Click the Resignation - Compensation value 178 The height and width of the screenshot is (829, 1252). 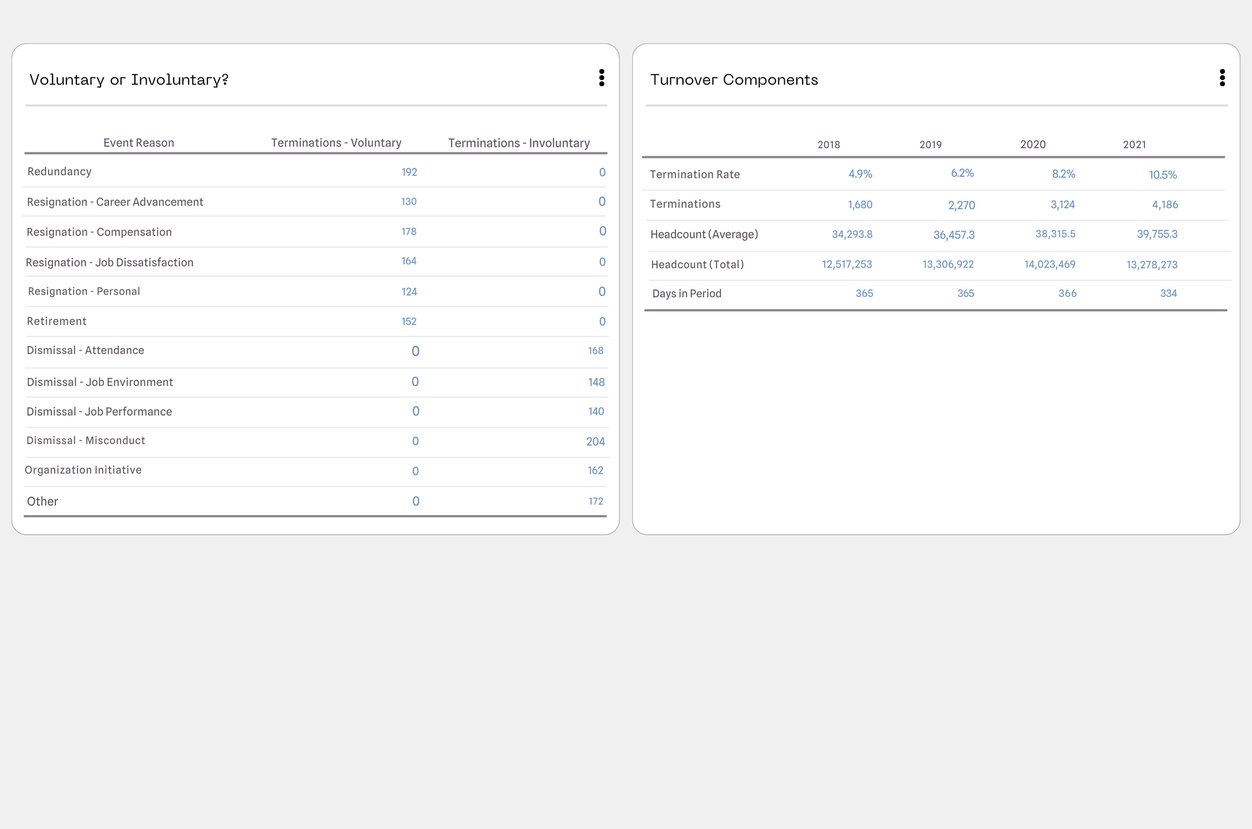[408, 231]
